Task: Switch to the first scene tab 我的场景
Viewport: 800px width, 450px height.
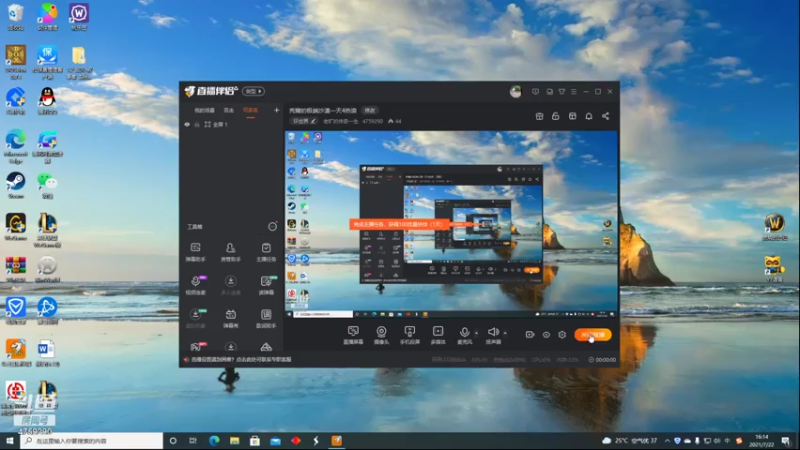Action: (x=204, y=110)
